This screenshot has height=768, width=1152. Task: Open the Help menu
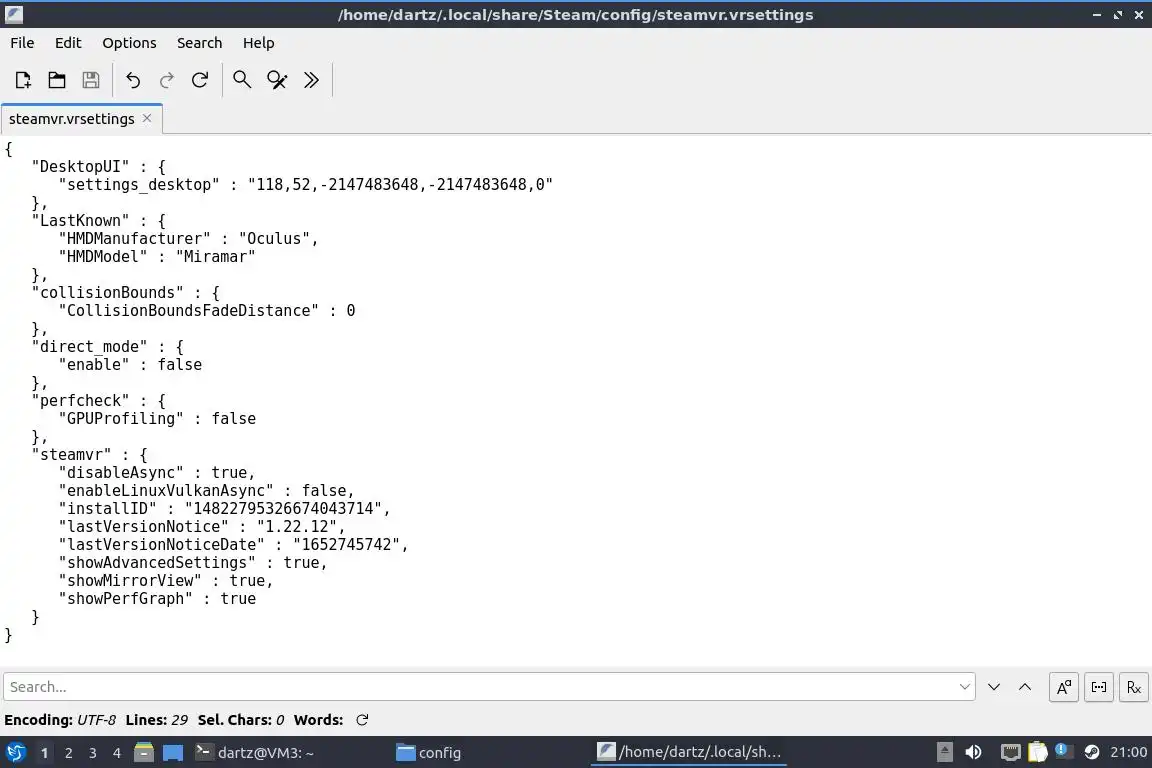(x=259, y=43)
